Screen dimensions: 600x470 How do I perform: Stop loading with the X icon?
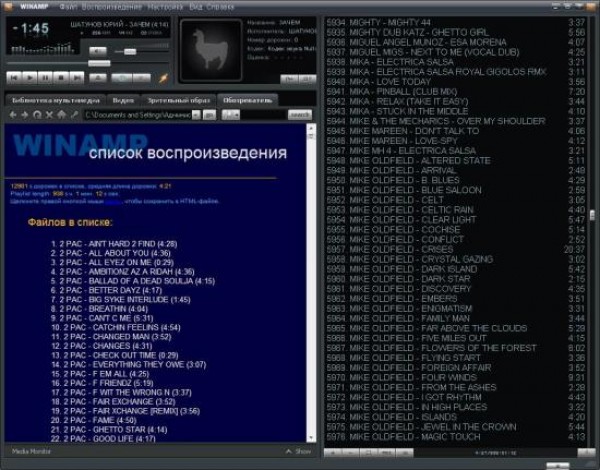49,114
